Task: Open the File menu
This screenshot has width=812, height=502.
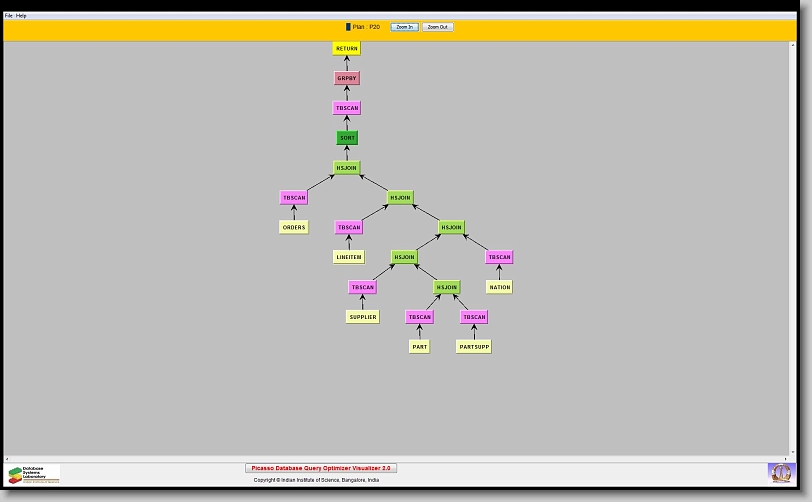Action: pyautogui.click(x=9, y=16)
